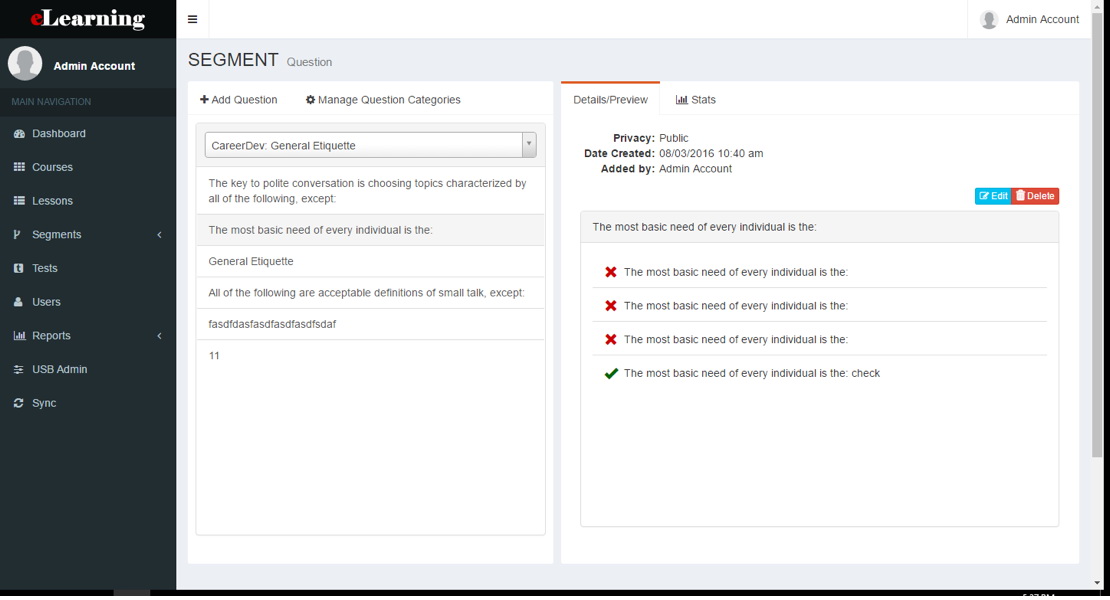Viewport: 1110px width, 600px height.
Task: Click the Courses grid icon
Action: tap(21, 167)
